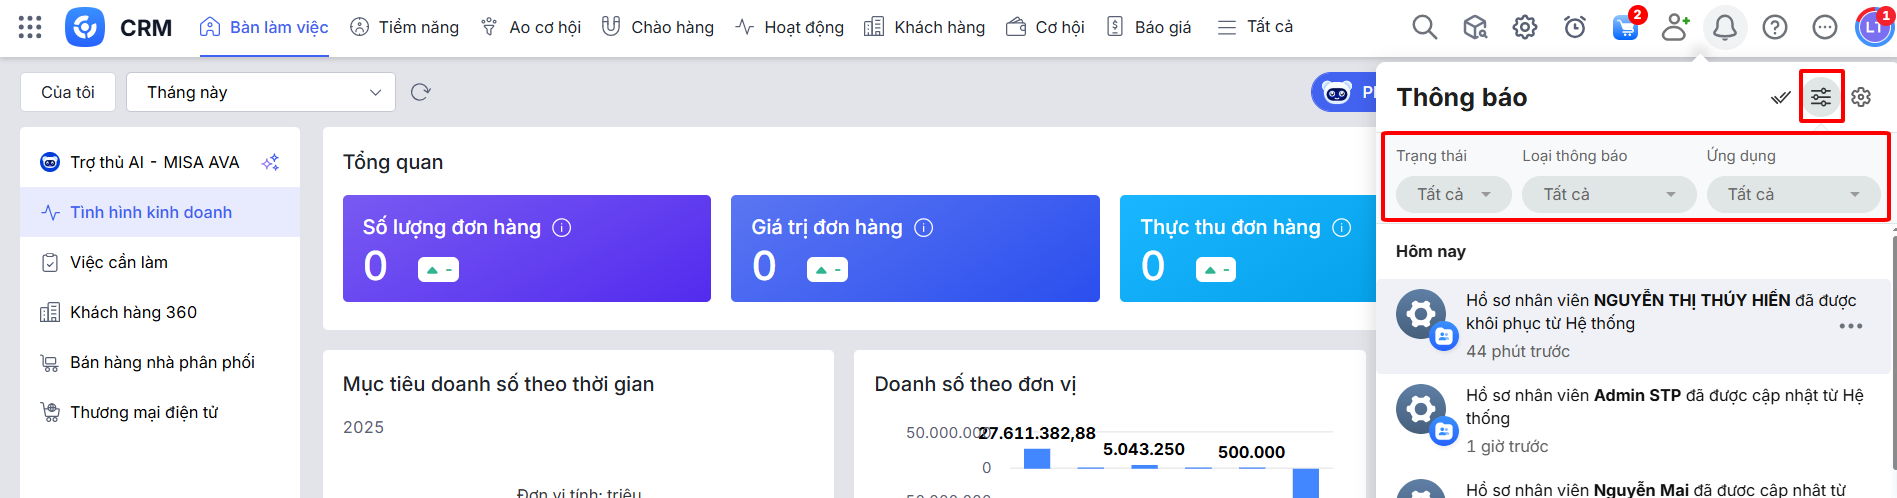This screenshot has width=1897, height=498.
Task: Open notification settings gear
Action: [1861, 97]
